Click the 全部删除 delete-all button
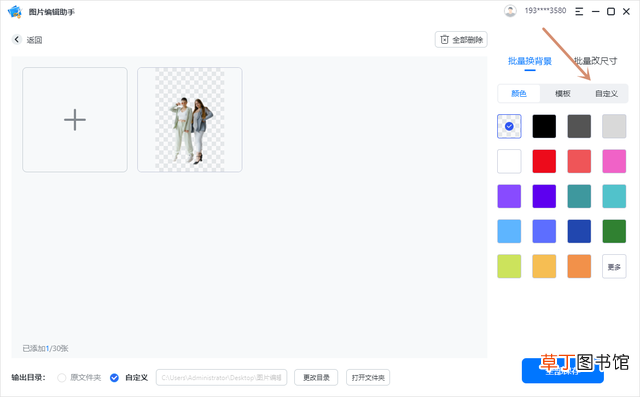Image resolution: width=640 pixels, height=397 pixels. (461, 40)
